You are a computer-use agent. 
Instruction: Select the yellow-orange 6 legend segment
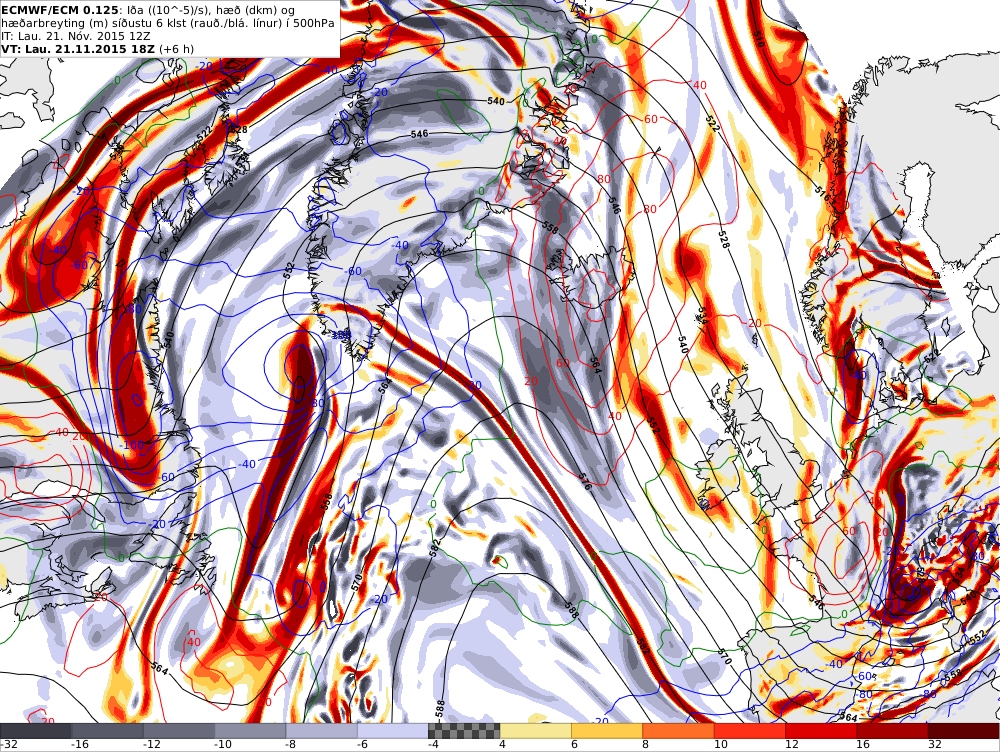coord(607,731)
